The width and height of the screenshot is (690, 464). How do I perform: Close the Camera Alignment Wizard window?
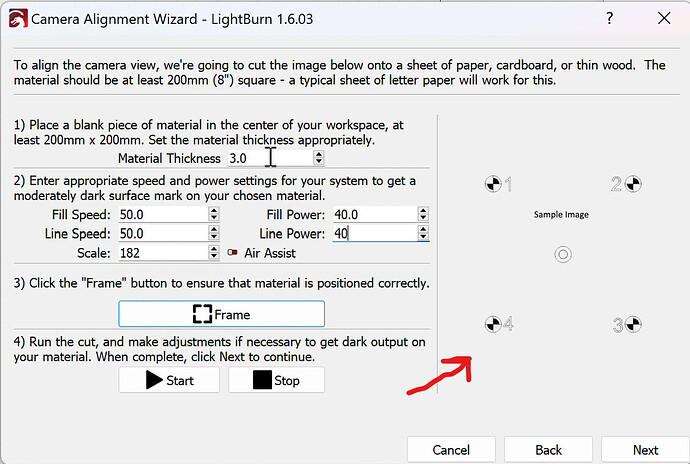664,18
